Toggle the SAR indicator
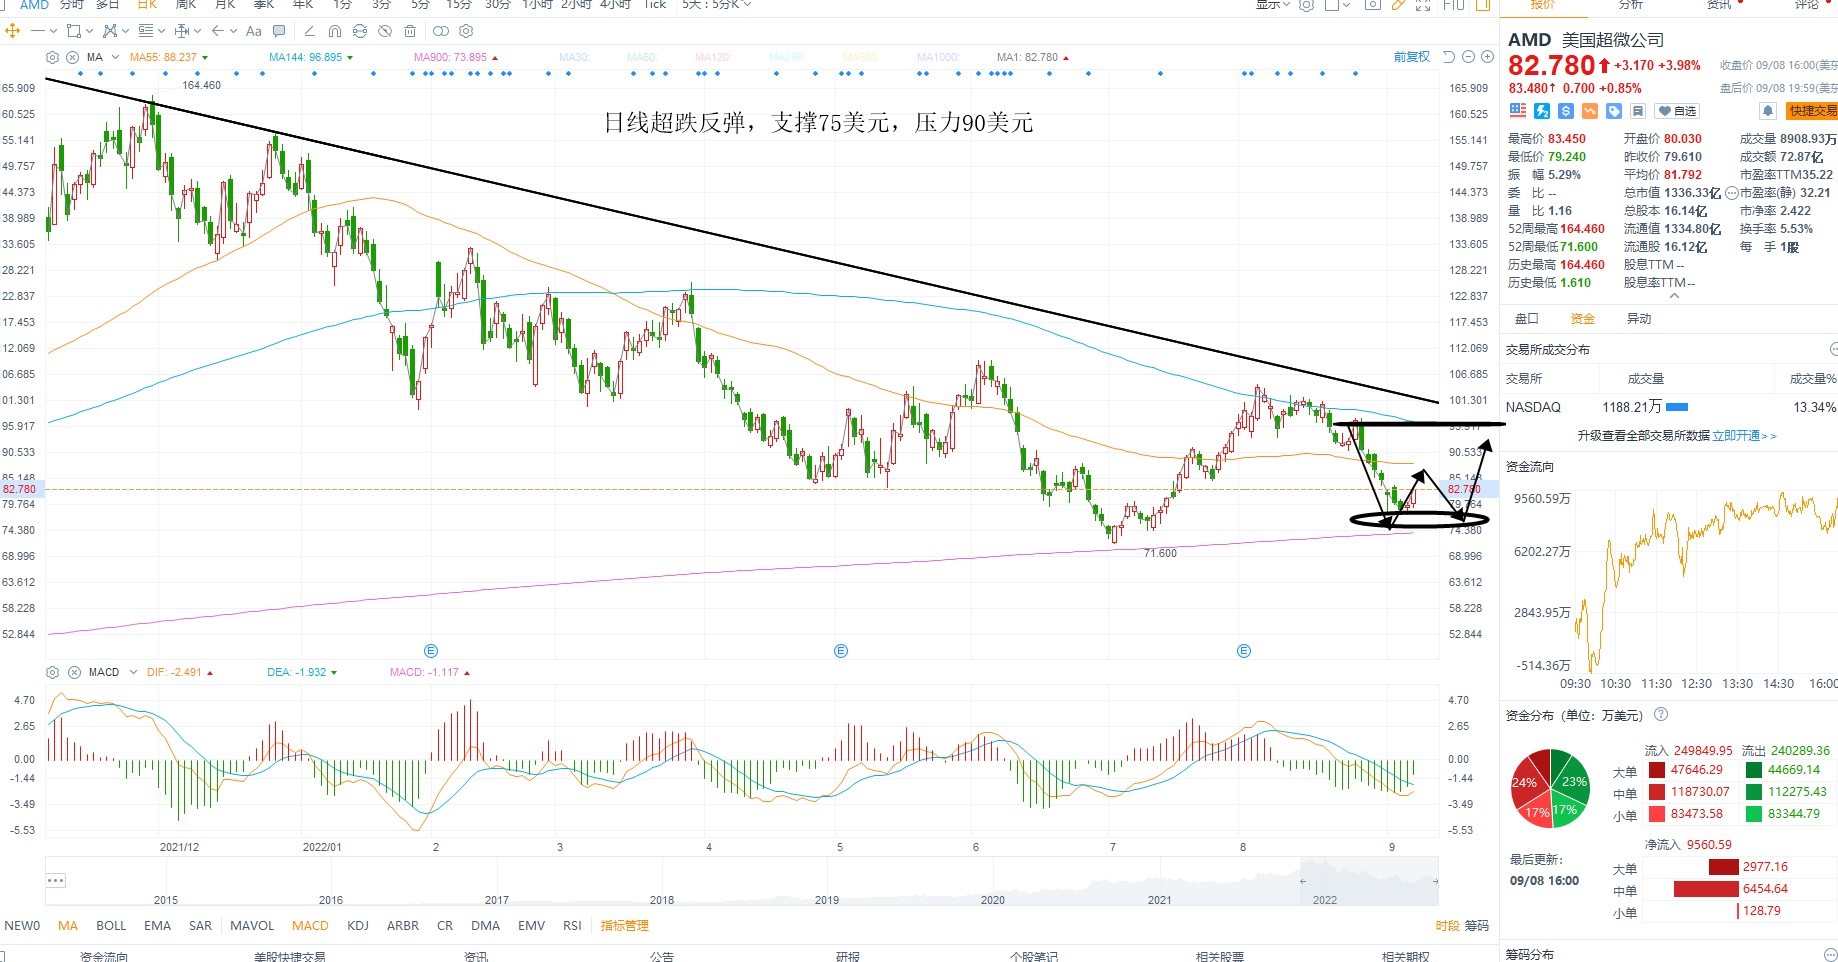This screenshot has width=1838, height=962. 200,926
